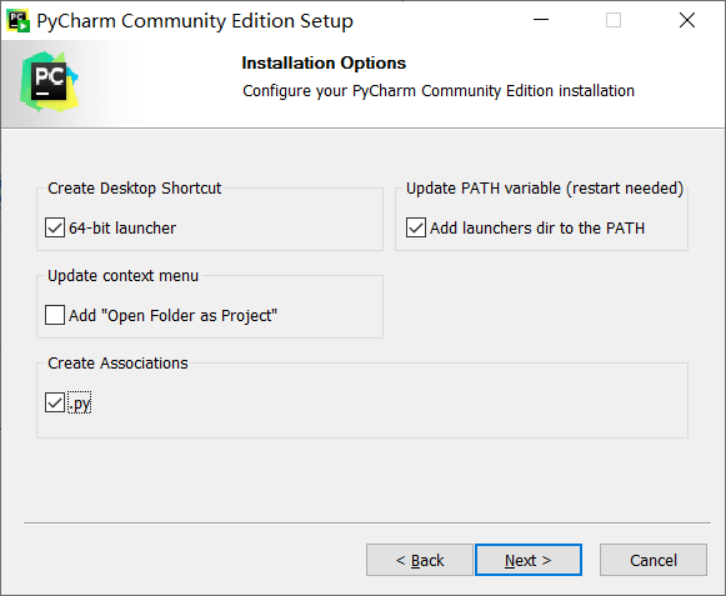Cancel the installation

pyautogui.click(x=653, y=560)
